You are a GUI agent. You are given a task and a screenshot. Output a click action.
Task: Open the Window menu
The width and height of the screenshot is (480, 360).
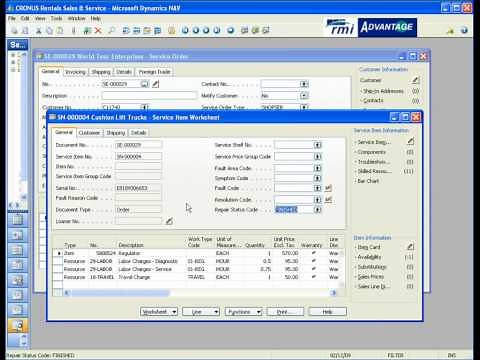click(76, 18)
